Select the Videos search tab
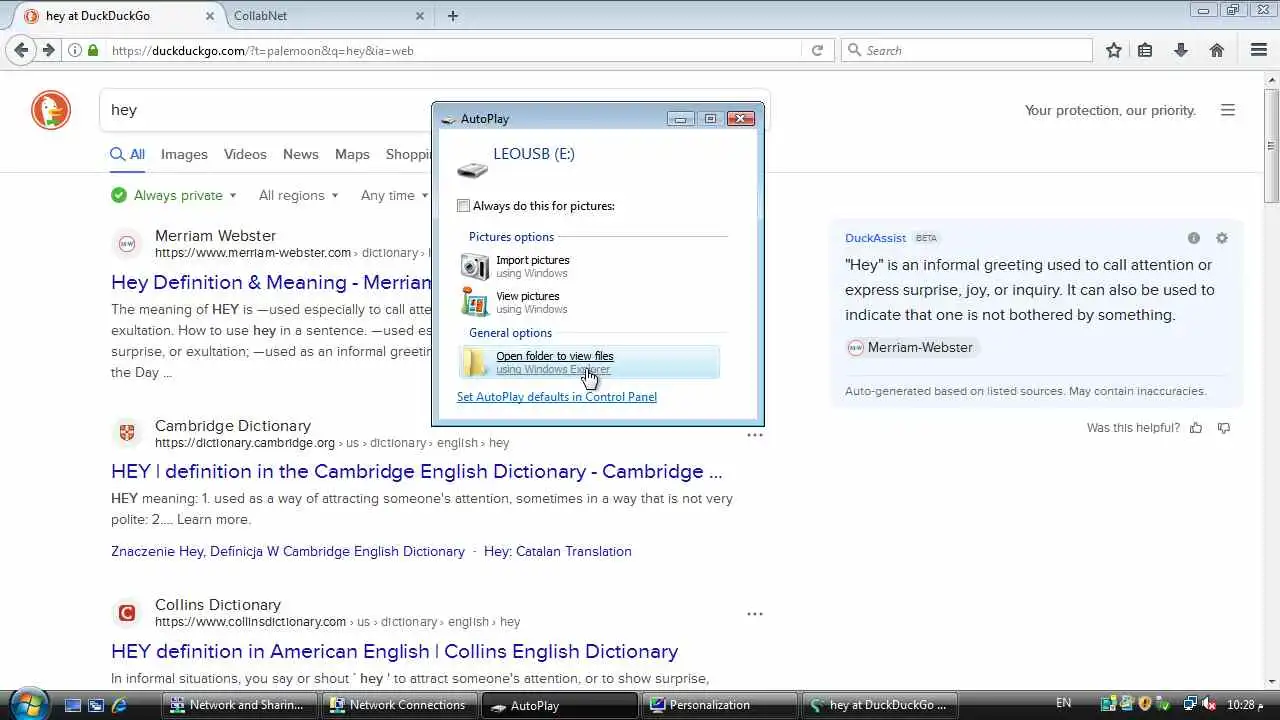Screen dimensions: 1280x720 pyautogui.click(x=245, y=154)
